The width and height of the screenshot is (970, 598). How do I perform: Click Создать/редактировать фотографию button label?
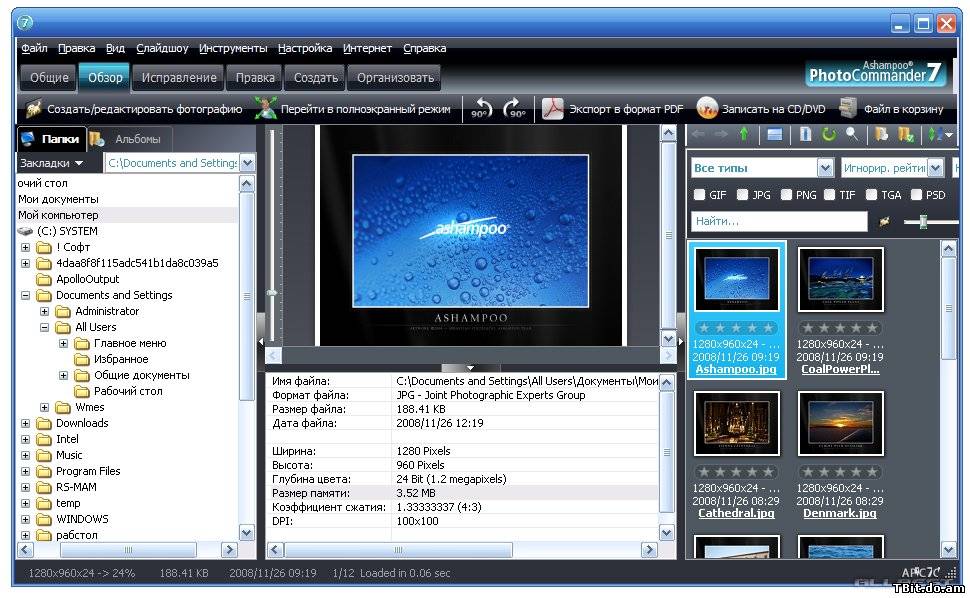145,109
